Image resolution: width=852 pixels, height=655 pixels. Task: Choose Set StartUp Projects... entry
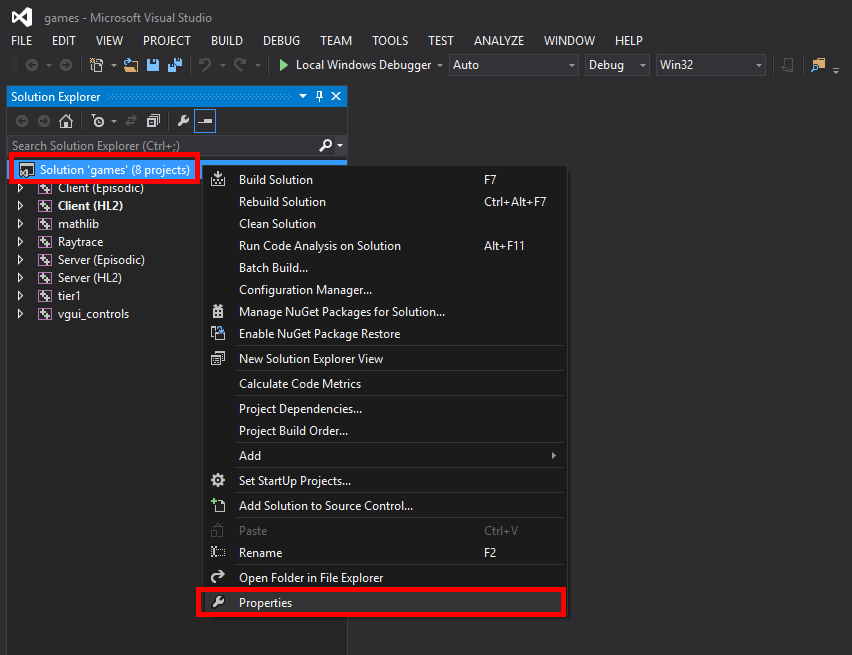pyautogui.click(x=384, y=481)
